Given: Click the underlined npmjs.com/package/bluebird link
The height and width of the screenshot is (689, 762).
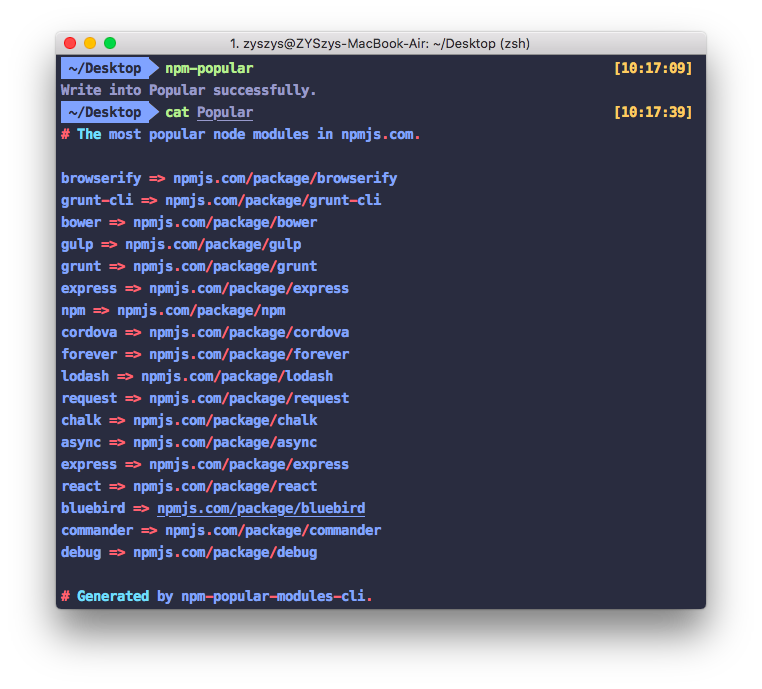Looking at the screenshot, I should coord(261,509).
